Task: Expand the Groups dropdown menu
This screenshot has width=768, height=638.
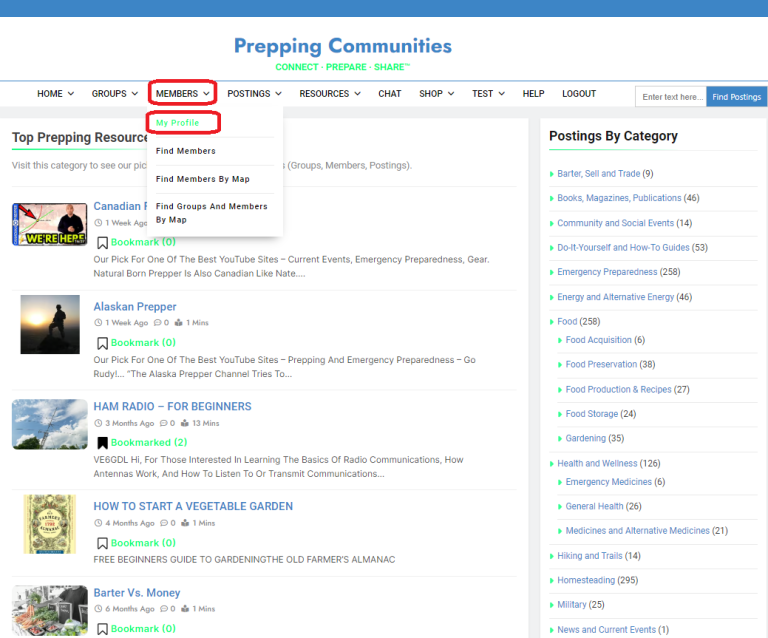Action: (114, 94)
